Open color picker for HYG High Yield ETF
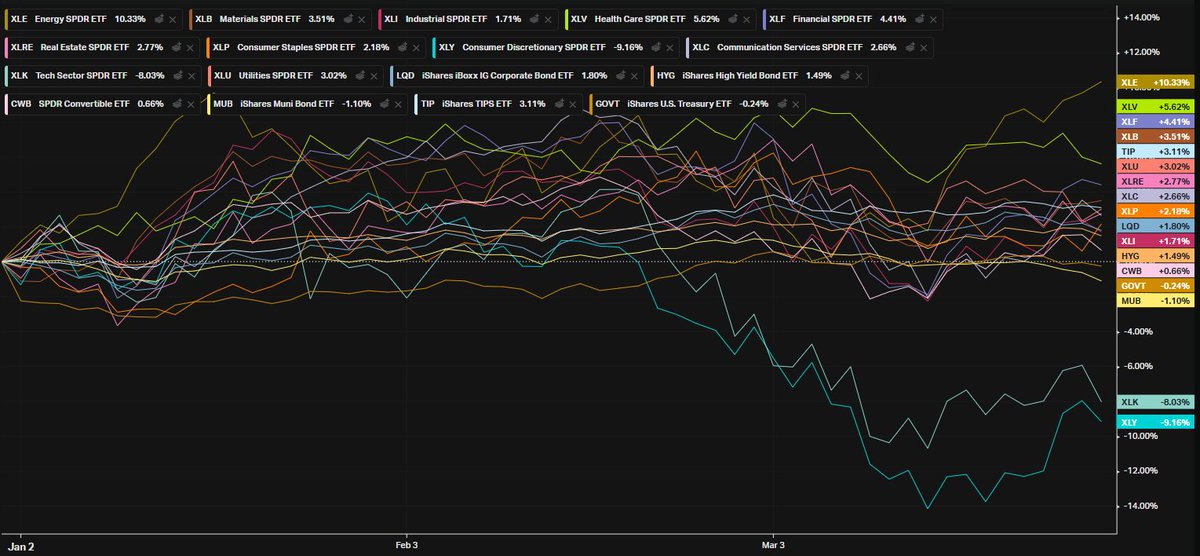Image resolution: width=1200 pixels, height=556 pixels. tap(845, 76)
